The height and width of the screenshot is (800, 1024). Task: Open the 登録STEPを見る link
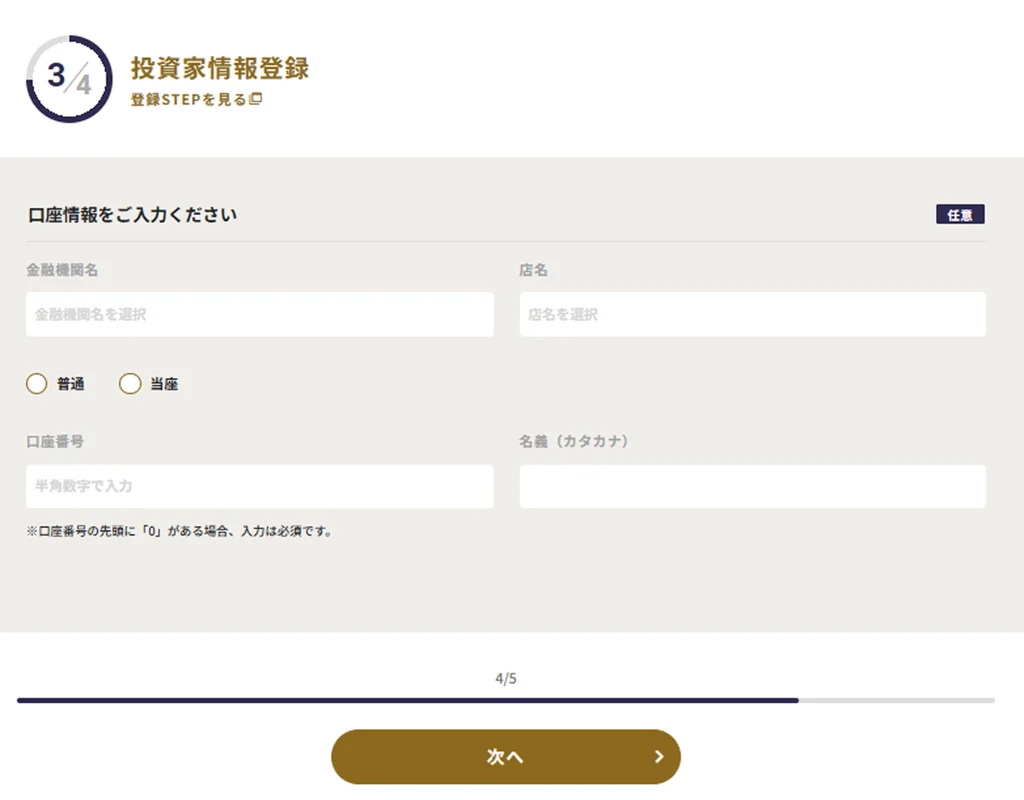click(188, 99)
